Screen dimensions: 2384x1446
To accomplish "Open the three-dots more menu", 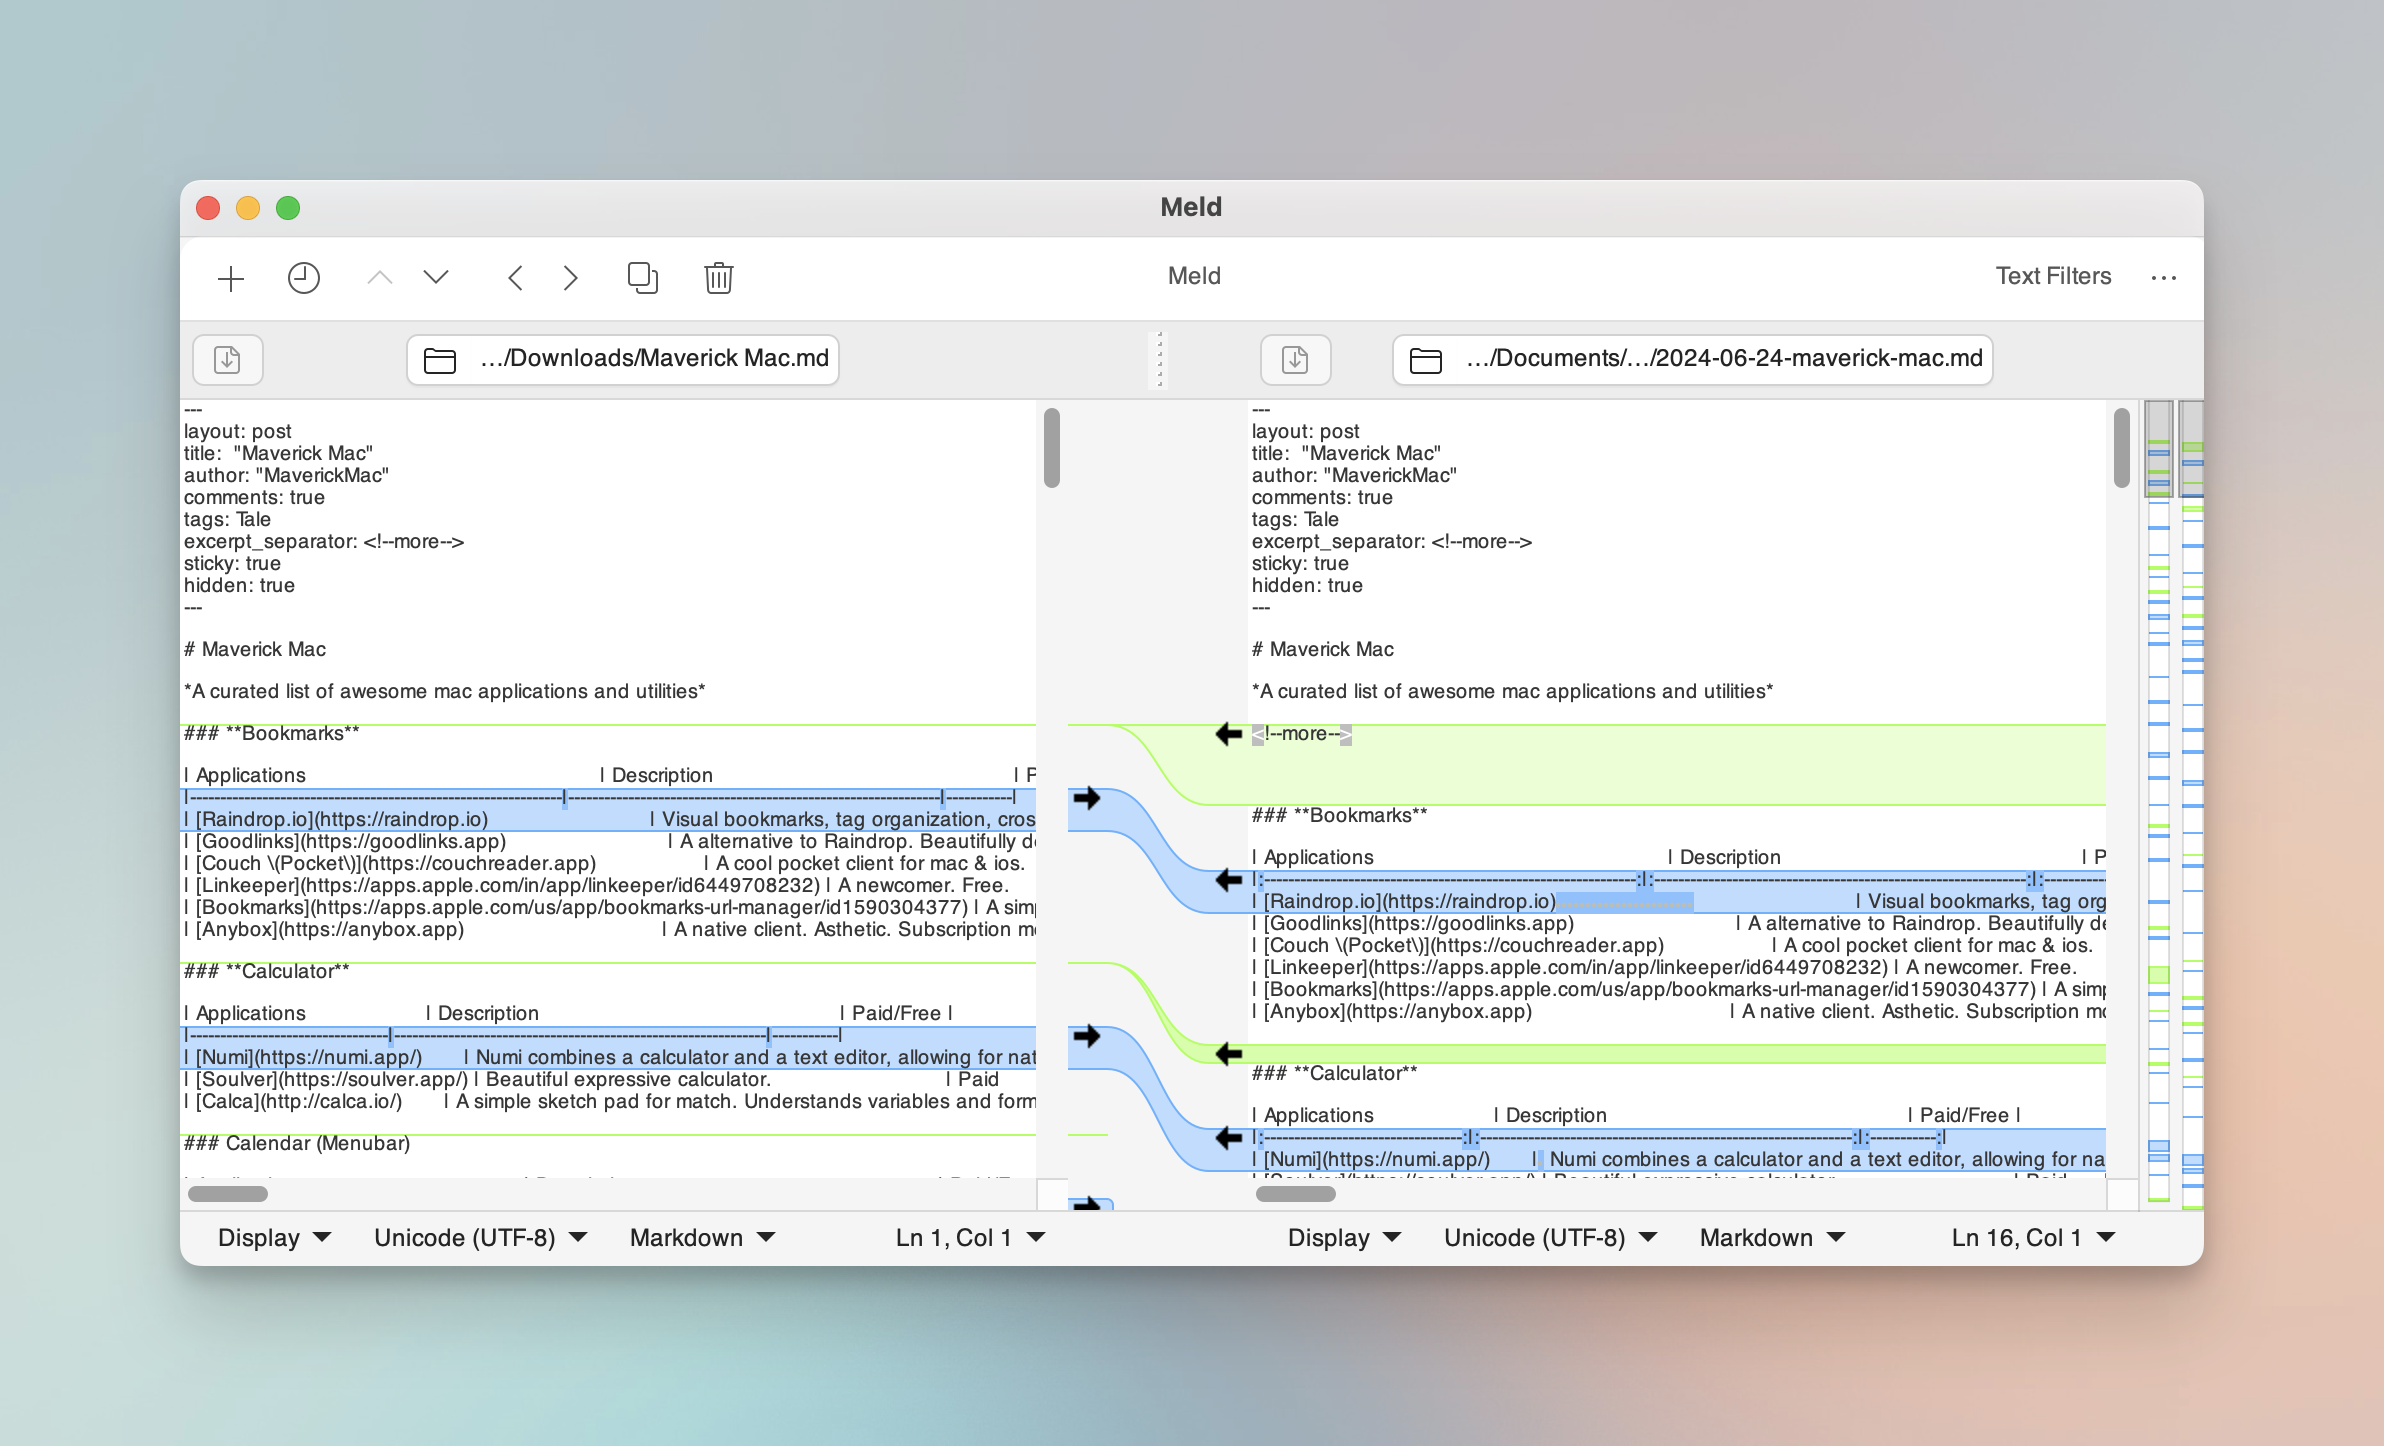I will point(2163,278).
